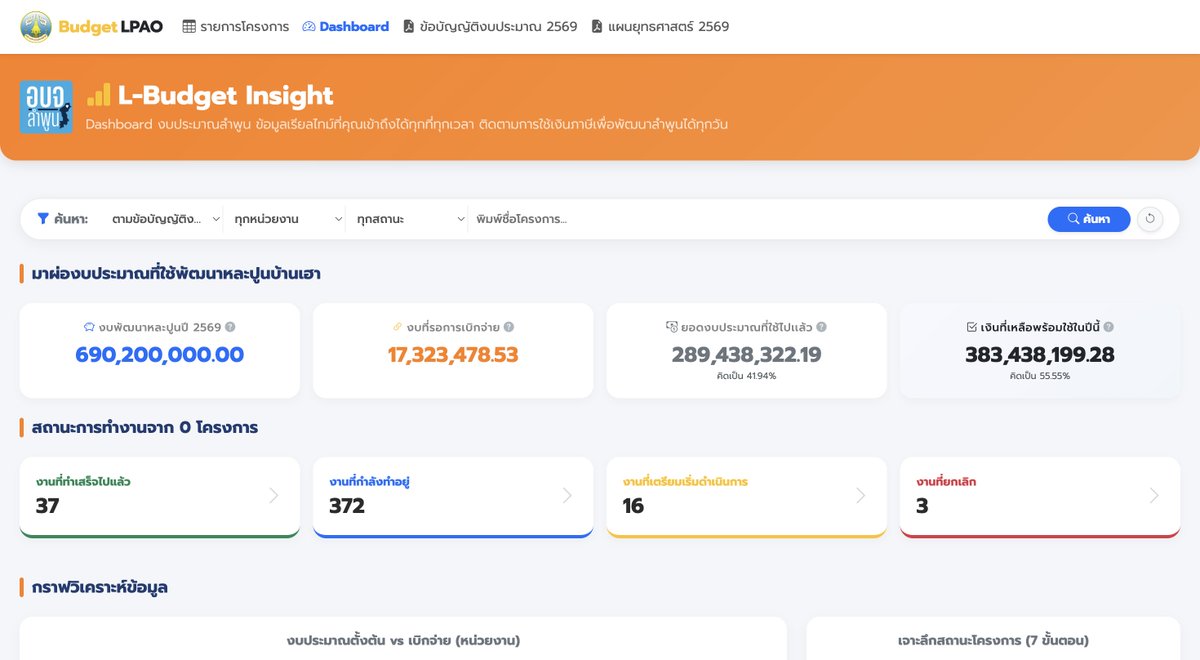This screenshot has height=660, width=1200.
Task: Click the link icon on งบที่รอการเบิกจ่าย card
Action: (397, 327)
